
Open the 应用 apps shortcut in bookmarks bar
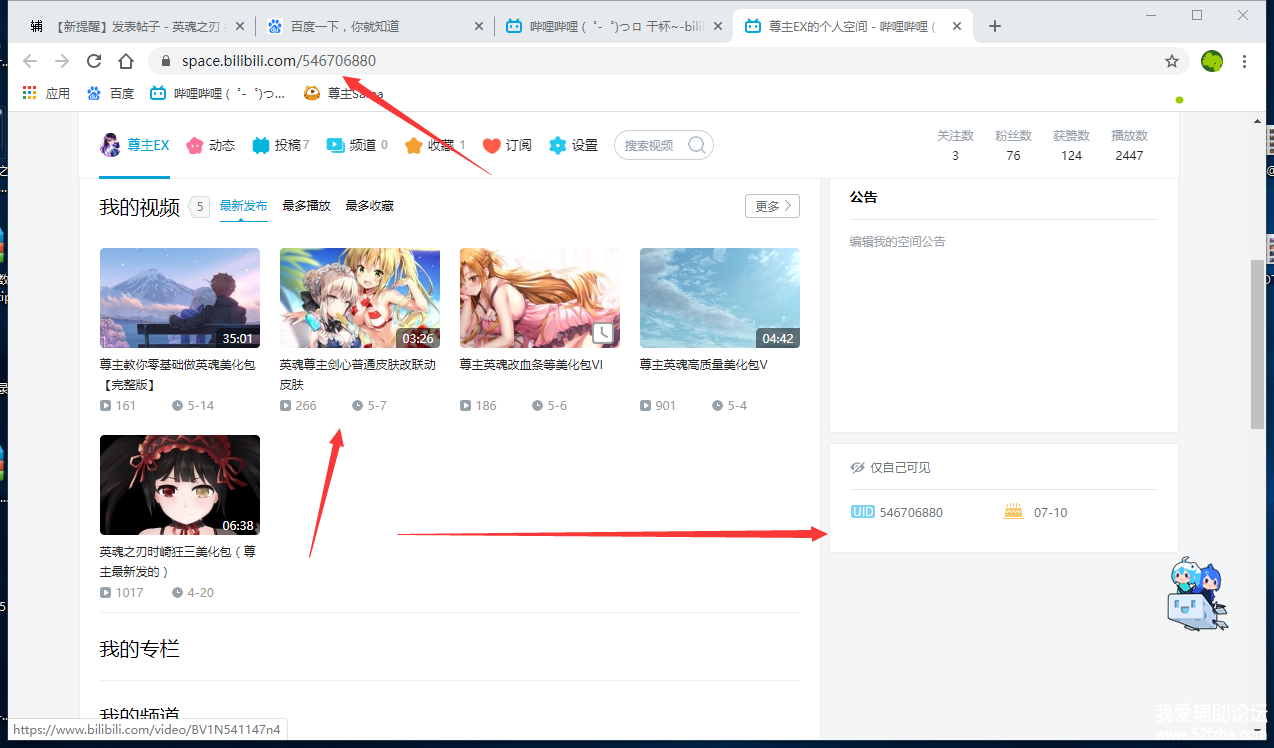[46, 93]
